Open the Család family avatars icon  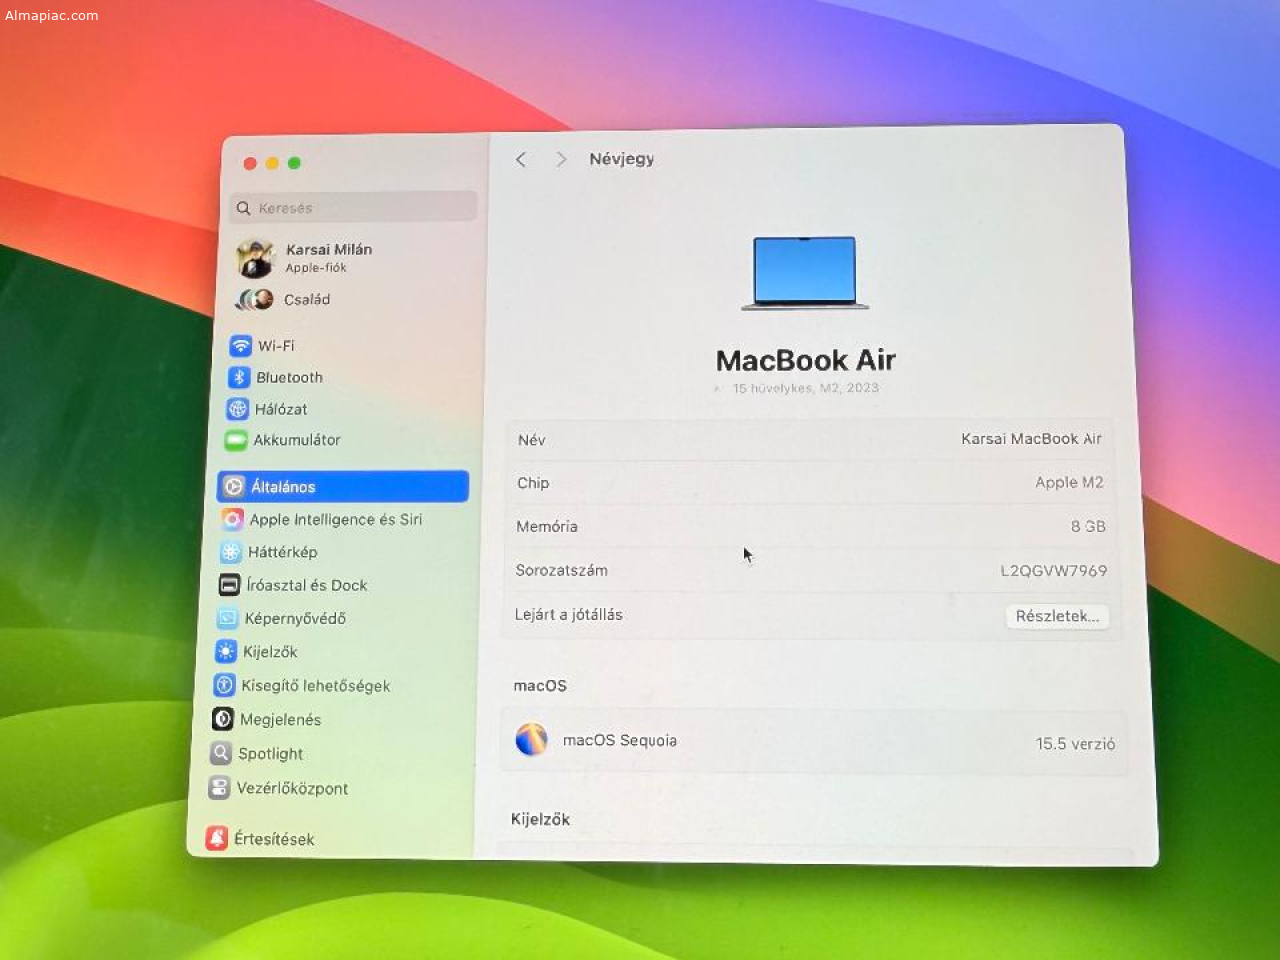pos(255,299)
